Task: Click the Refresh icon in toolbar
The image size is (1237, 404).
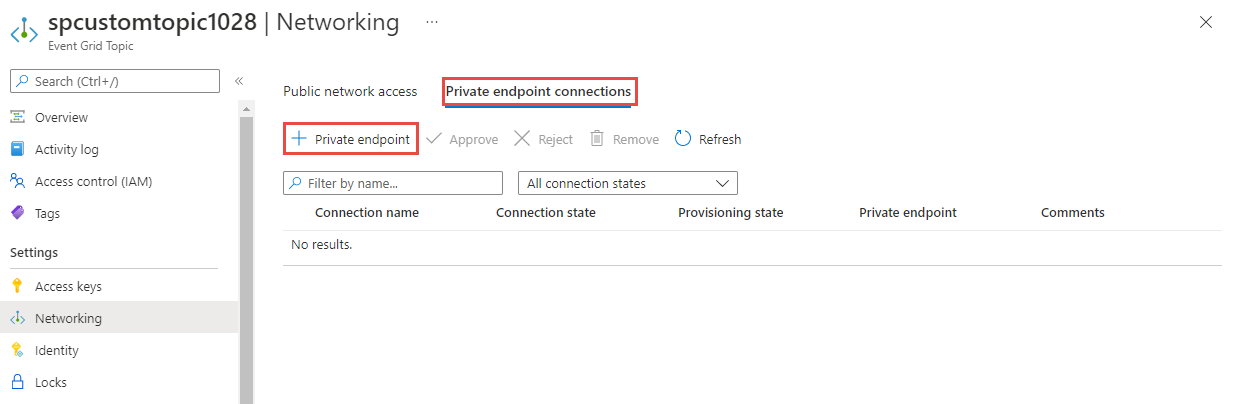Action: (683, 139)
